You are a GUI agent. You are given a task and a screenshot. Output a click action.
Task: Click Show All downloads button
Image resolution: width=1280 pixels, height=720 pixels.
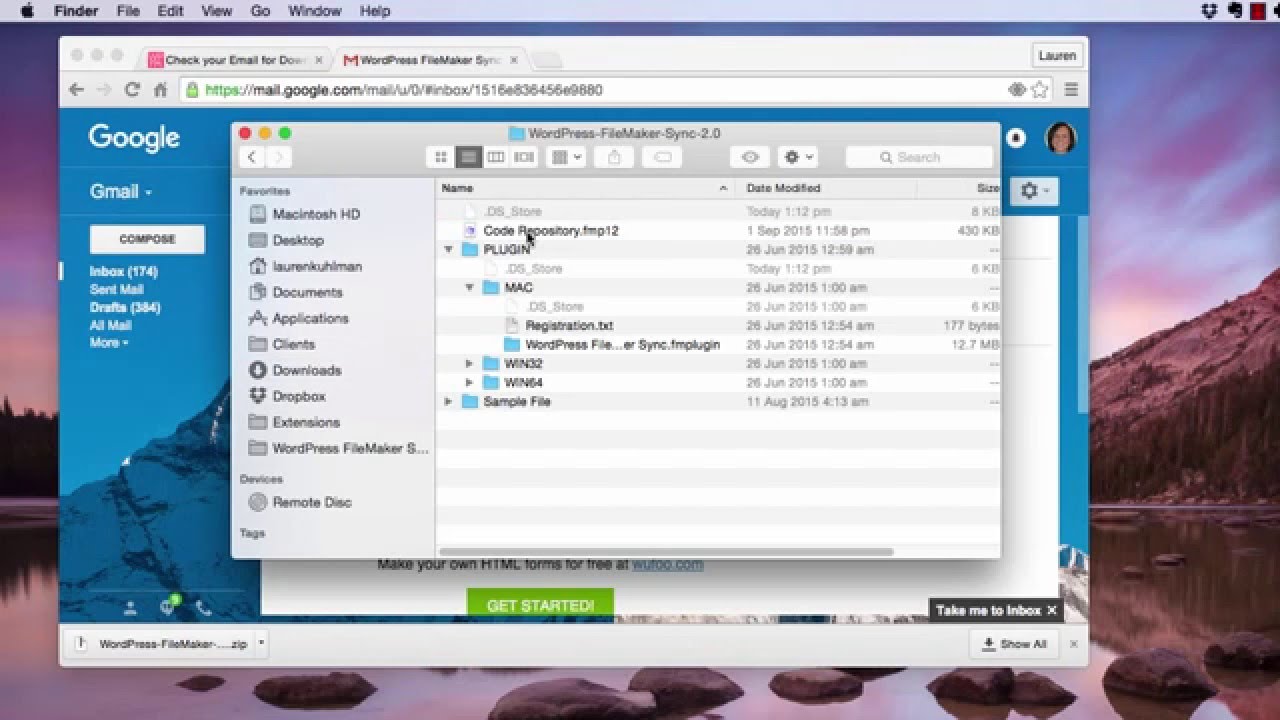pos(1015,644)
